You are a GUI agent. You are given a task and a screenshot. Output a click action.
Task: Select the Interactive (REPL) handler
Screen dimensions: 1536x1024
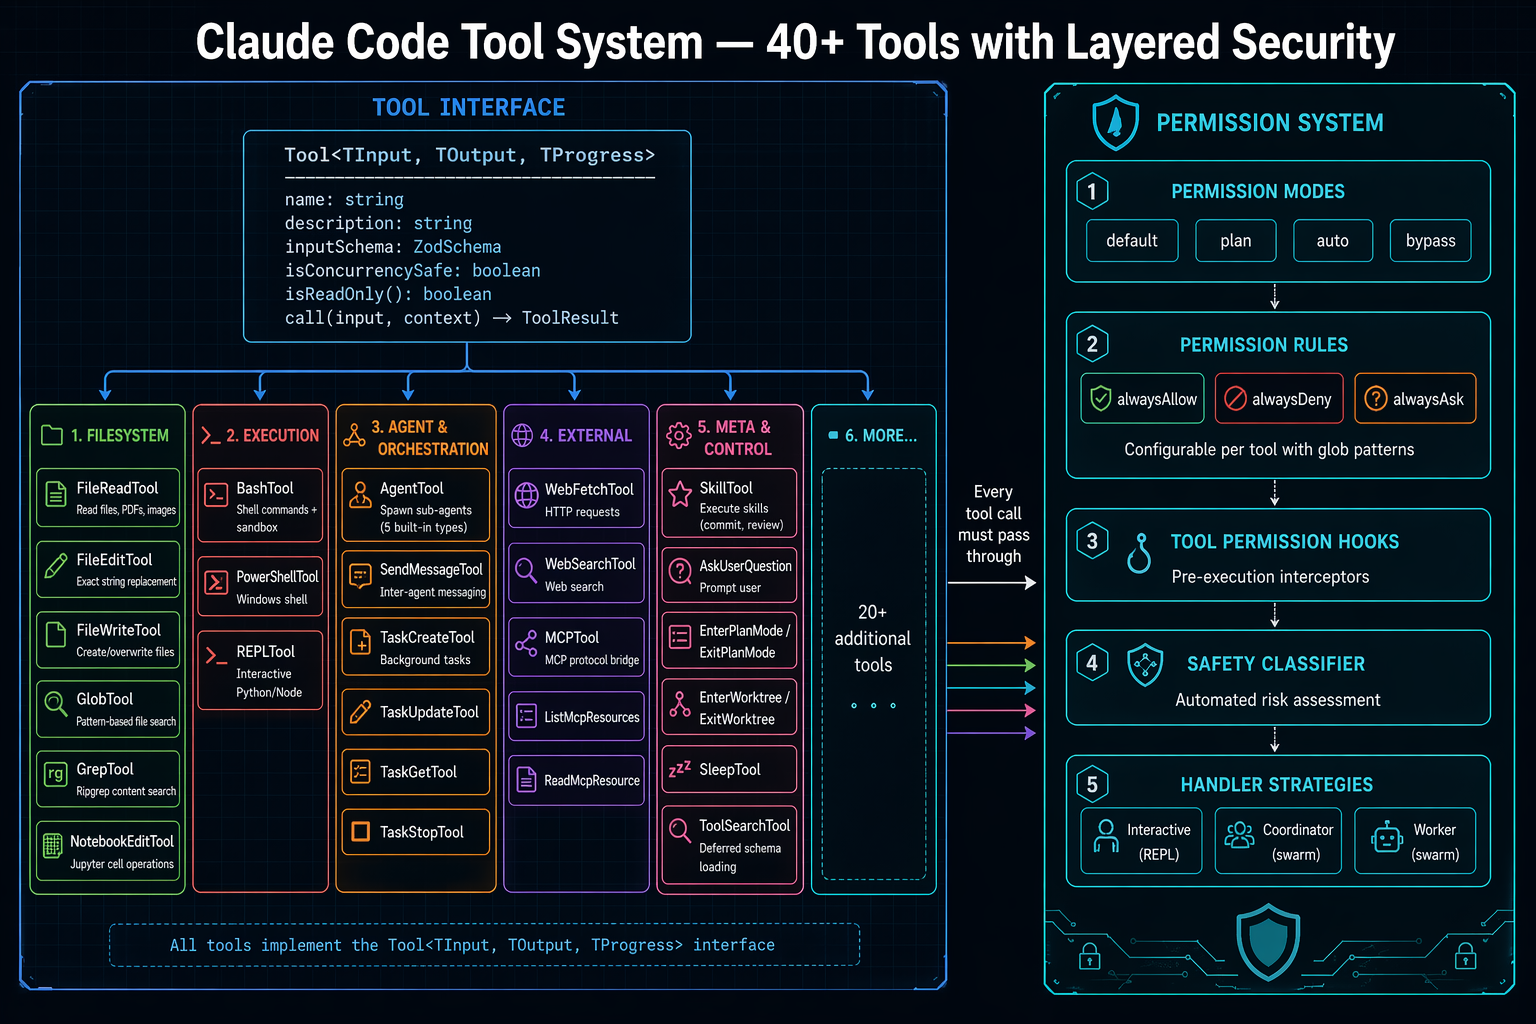(x=1142, y=841)
